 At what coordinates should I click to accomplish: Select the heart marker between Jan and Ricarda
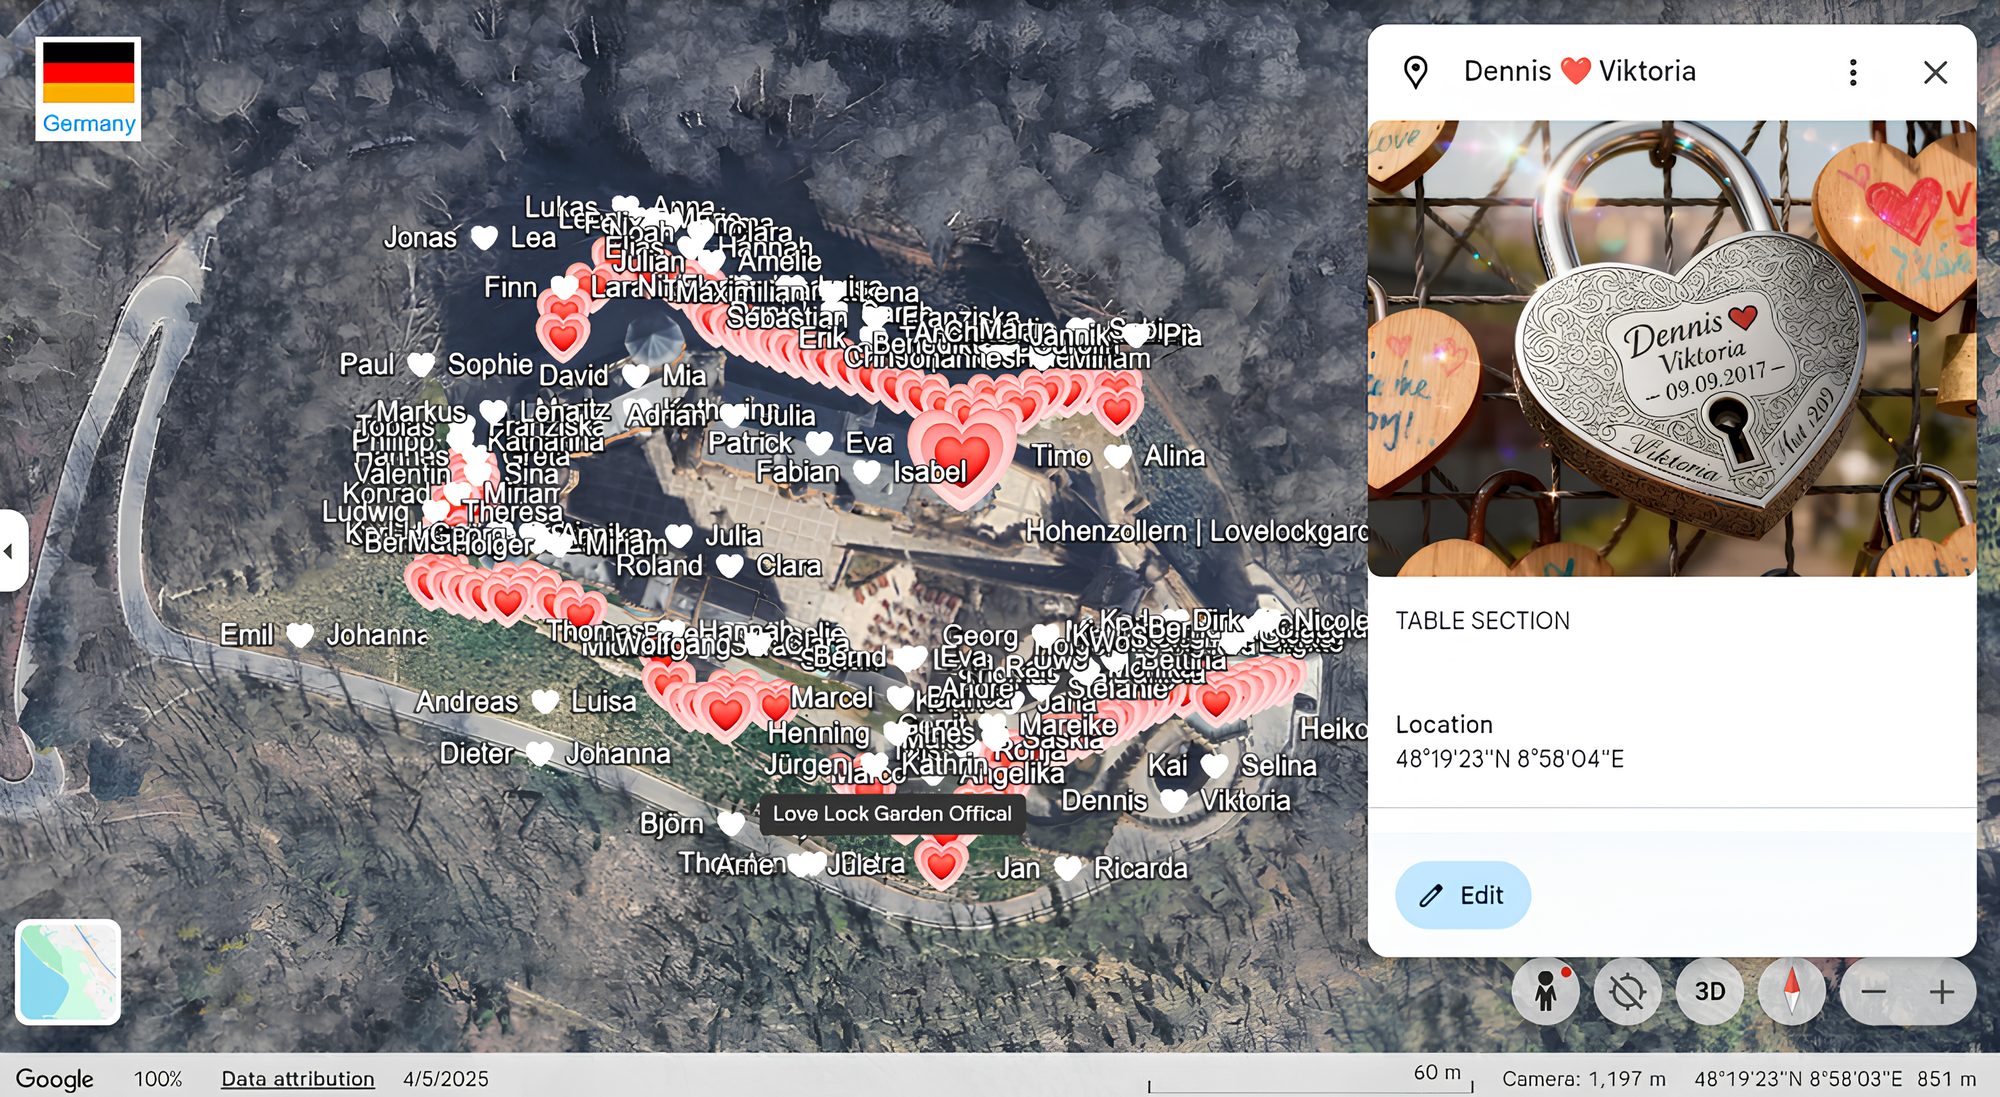[1068, 868]
